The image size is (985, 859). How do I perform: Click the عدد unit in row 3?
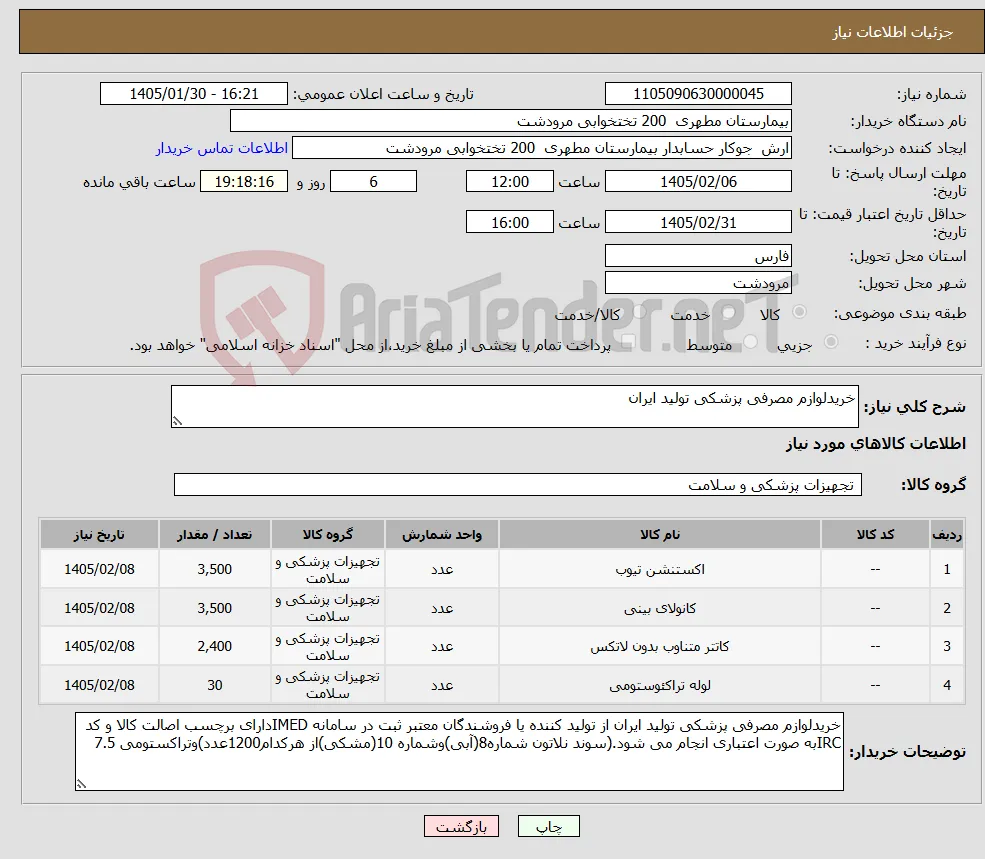tap(442, 647)
